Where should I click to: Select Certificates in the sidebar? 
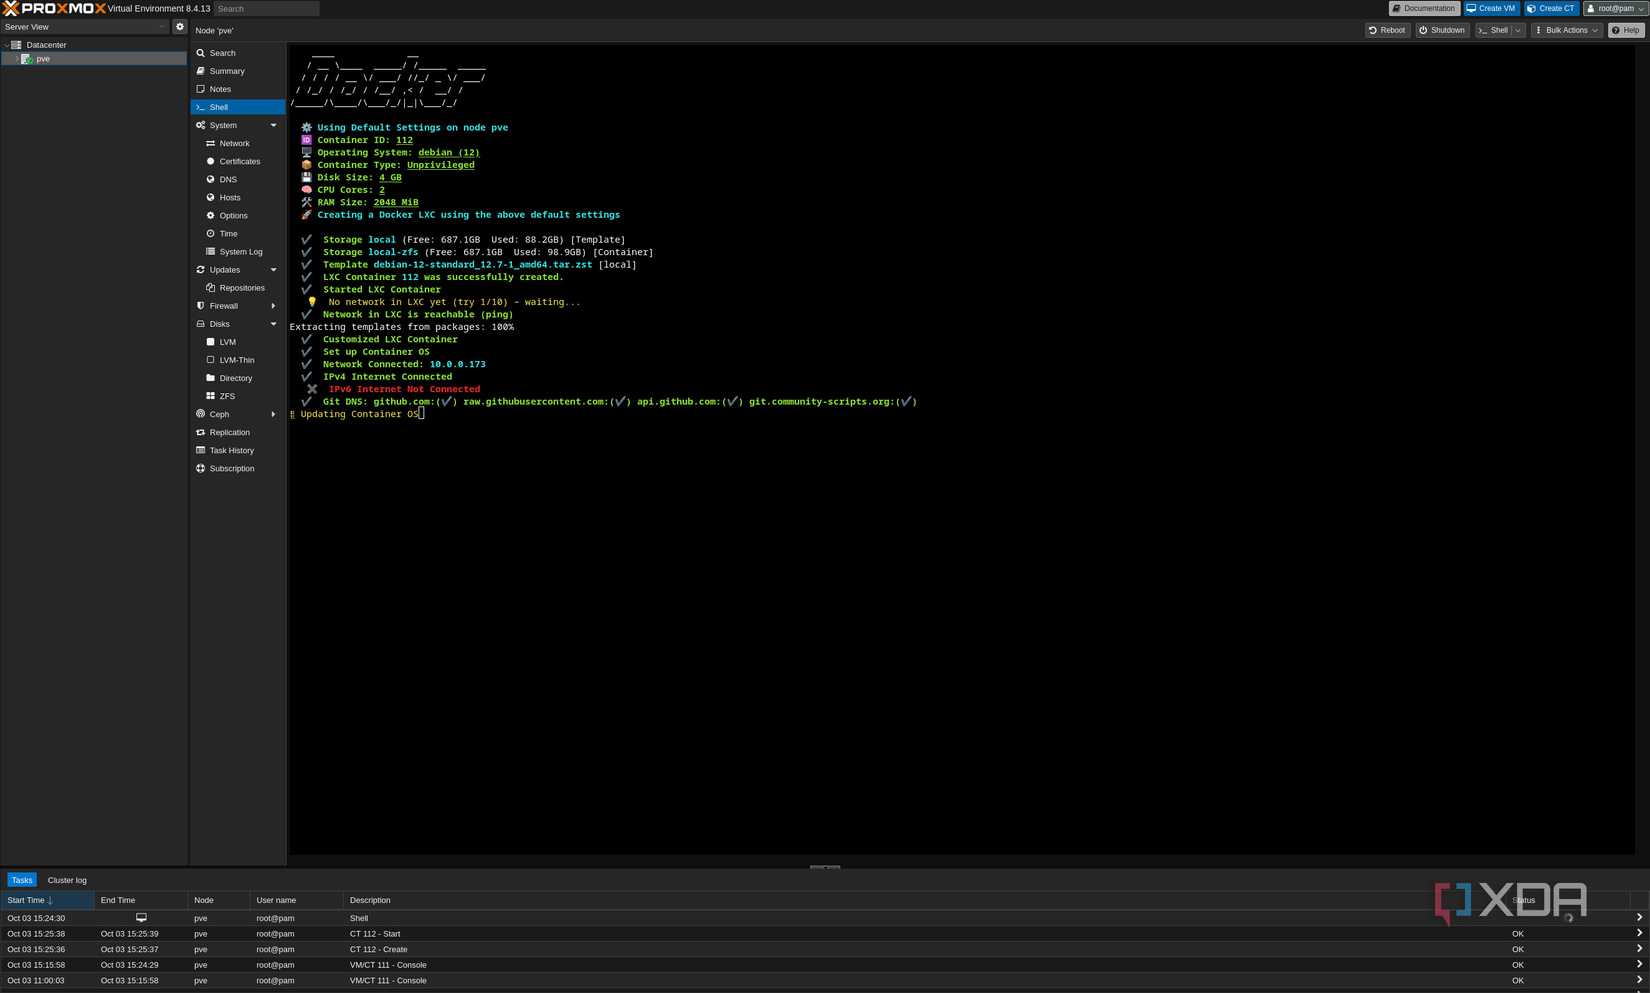tap(240, 161)
